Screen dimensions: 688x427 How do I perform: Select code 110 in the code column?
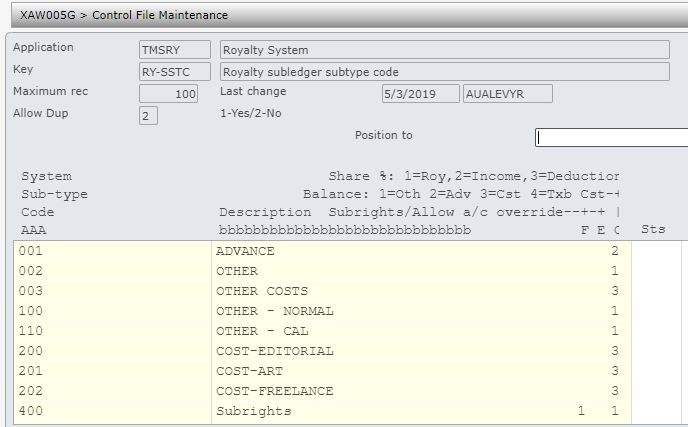33,331
